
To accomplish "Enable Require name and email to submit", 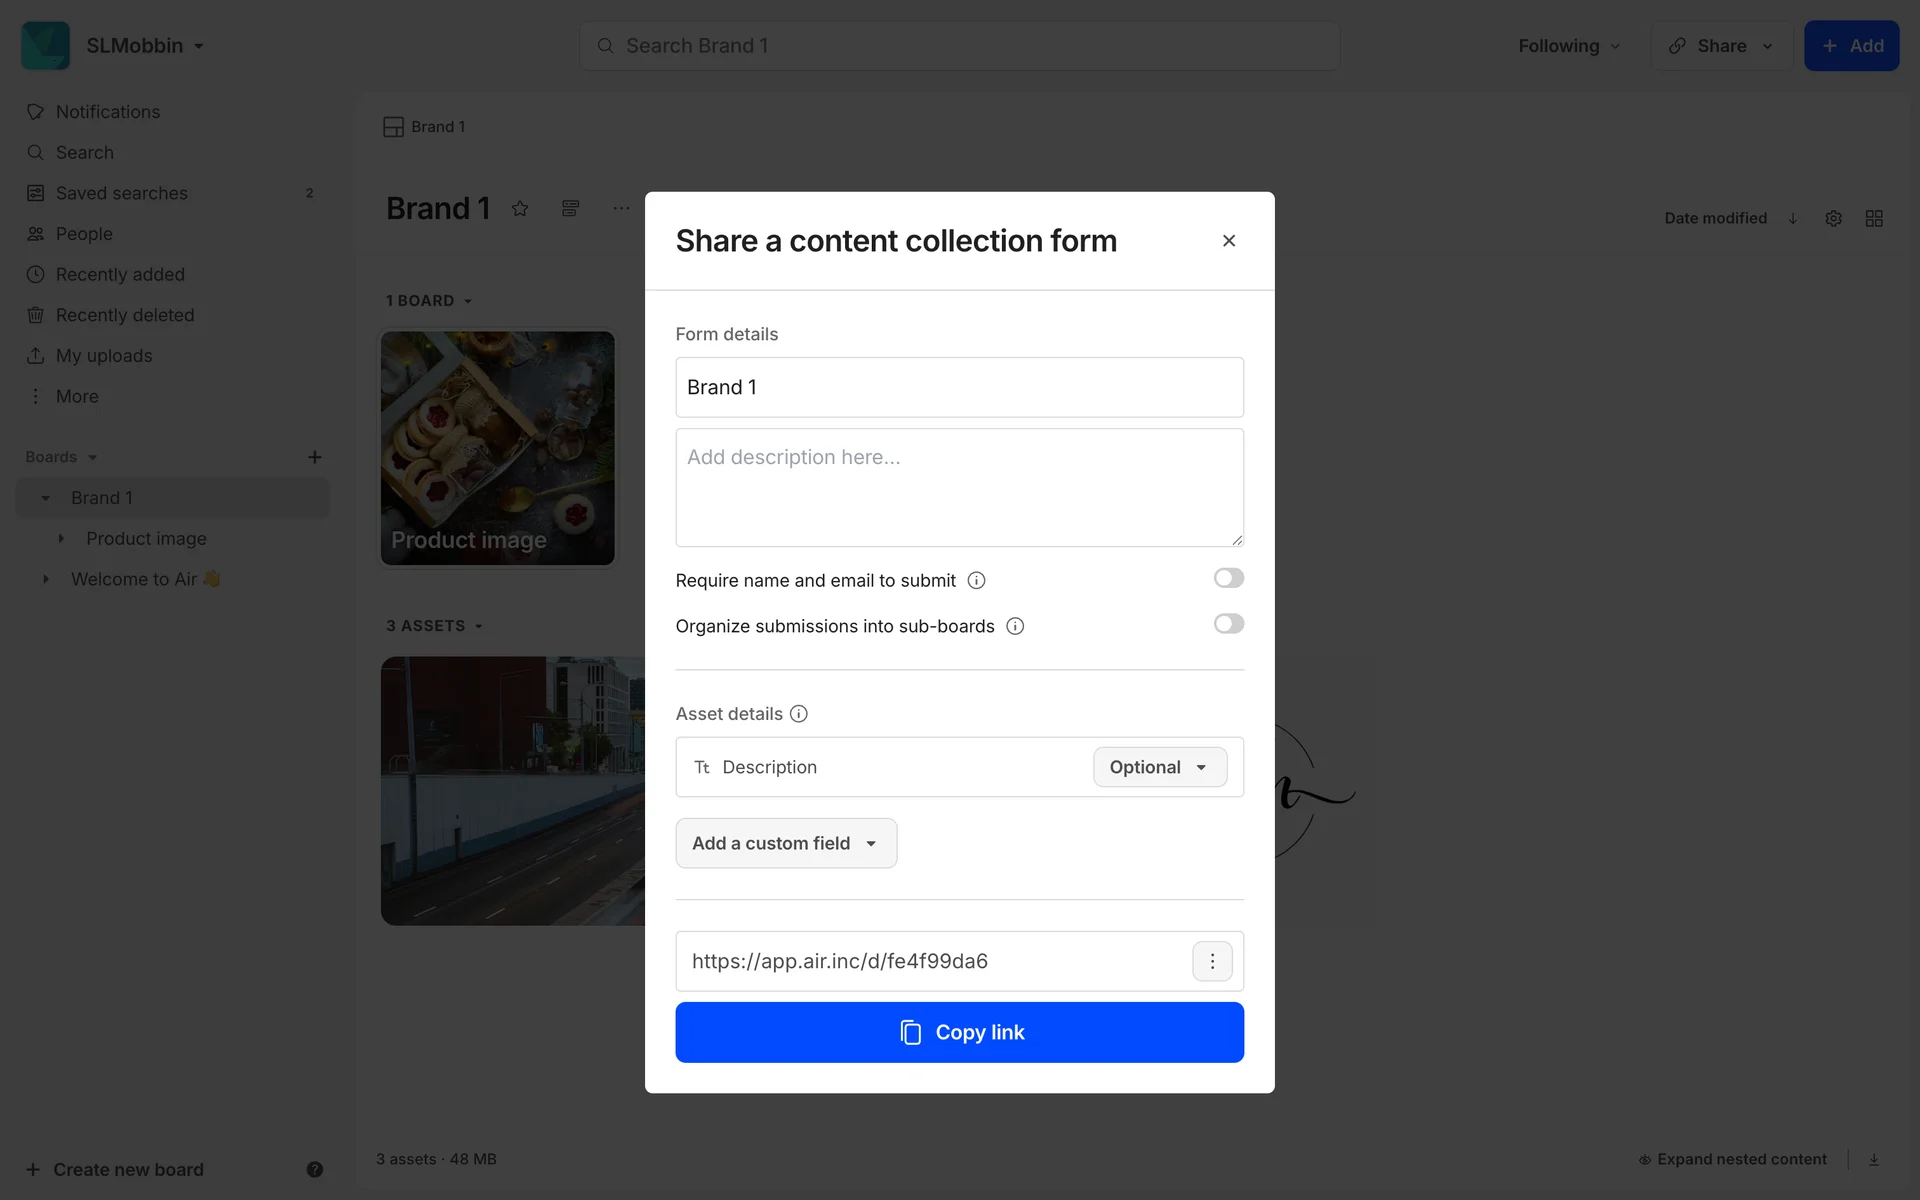I will point(1228,578).
